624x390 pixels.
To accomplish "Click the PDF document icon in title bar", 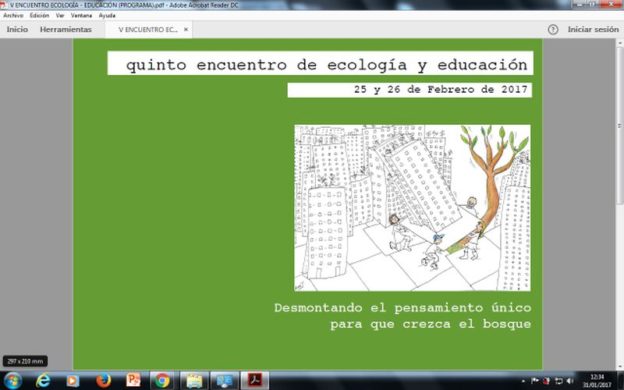I will [4, 5].
